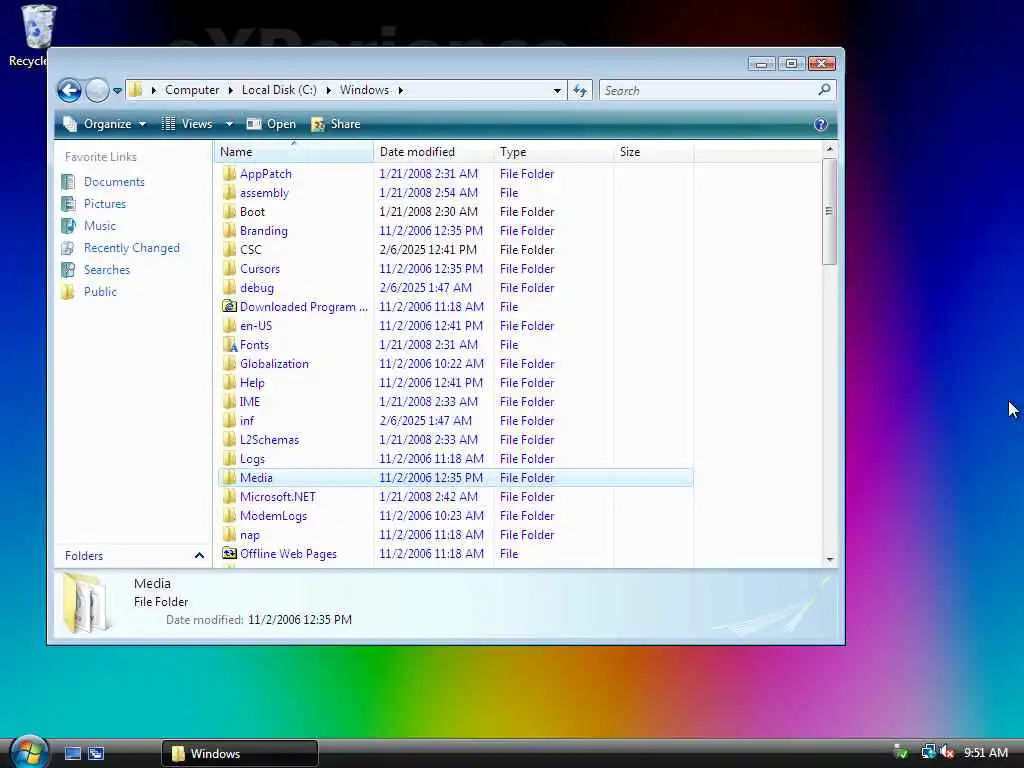The height and width of the screenshot is (768, 1024).
Task: Sort by the Type column header
Action: [x=554, y=152]
